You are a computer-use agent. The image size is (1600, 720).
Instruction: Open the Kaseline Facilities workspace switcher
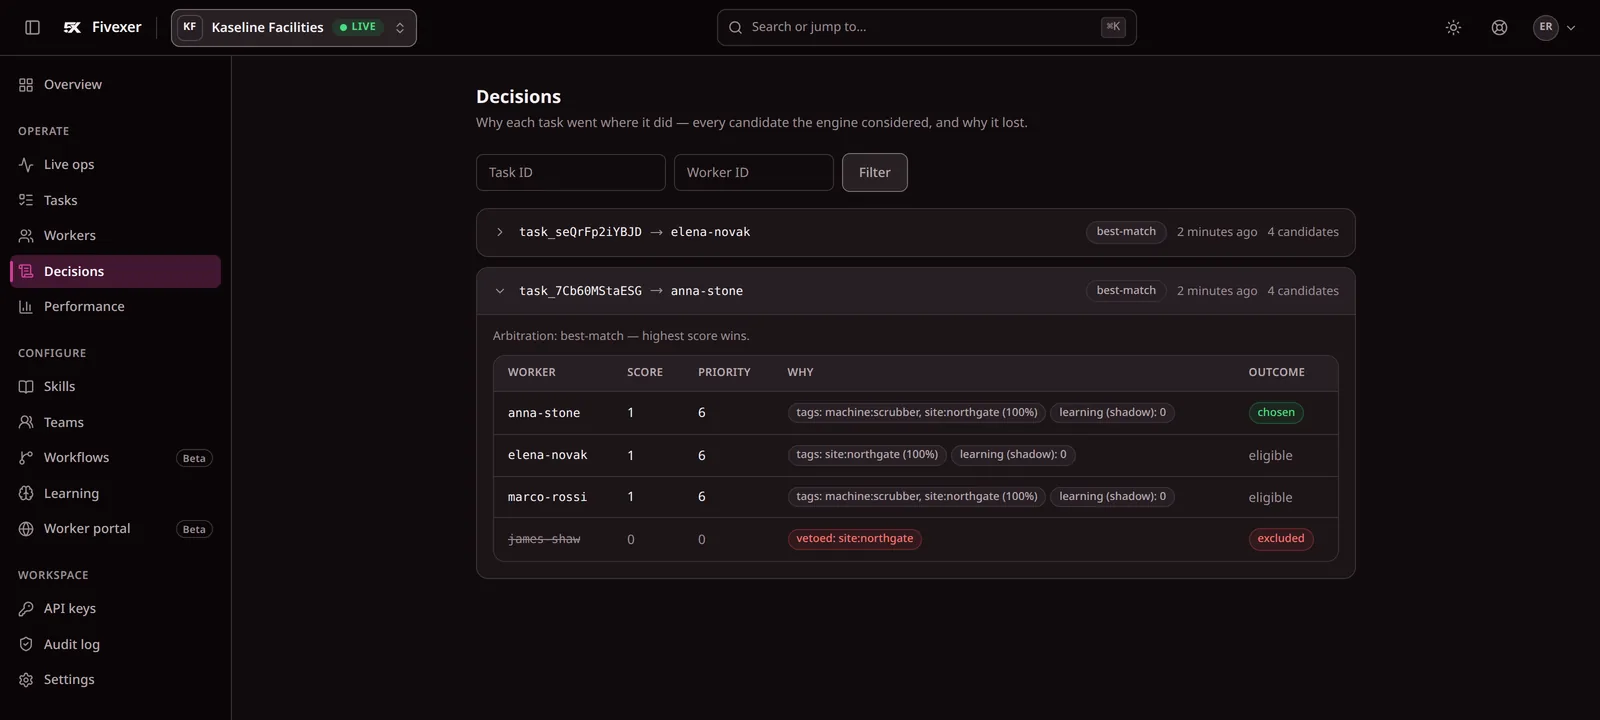(294, 28)
